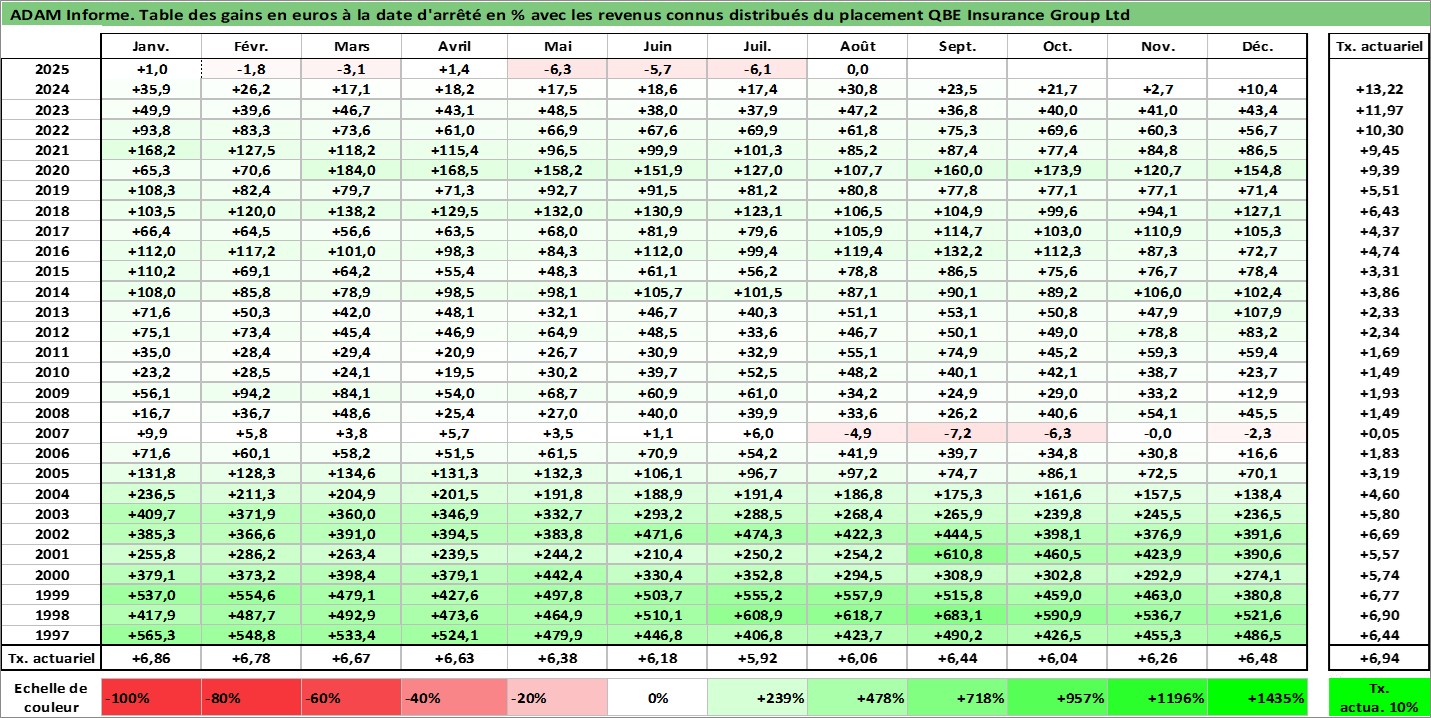
Task: Click 2016 Sept. cell showing +132,2
Action: pyautogui.click(x=957, y=252)
